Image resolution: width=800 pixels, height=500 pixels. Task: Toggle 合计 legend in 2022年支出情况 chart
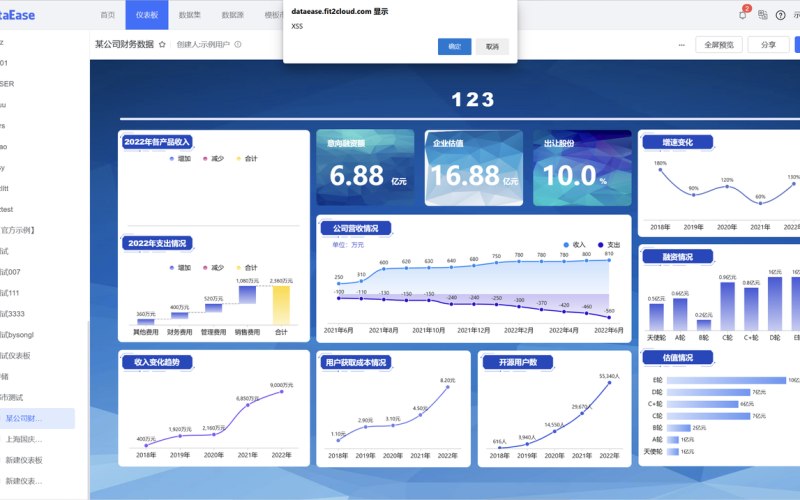click(247, 267)
